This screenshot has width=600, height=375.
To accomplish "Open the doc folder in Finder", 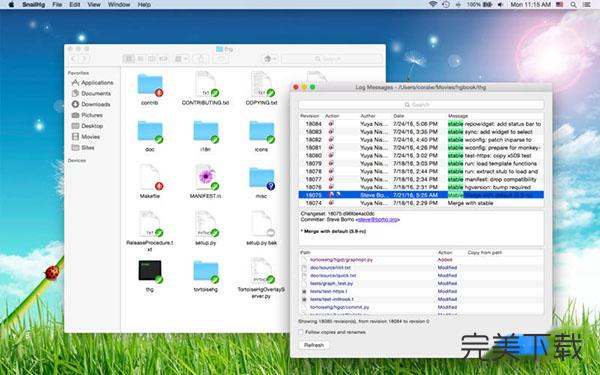I will point(150,132).
